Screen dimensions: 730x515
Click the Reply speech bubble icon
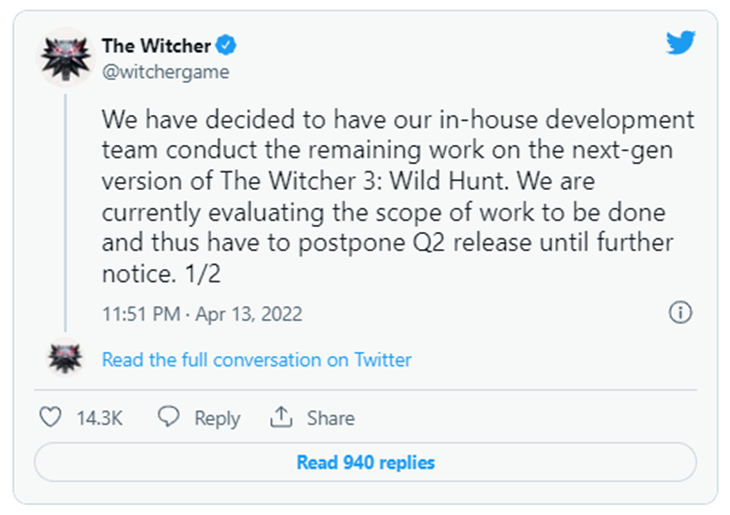click(169, 416)
